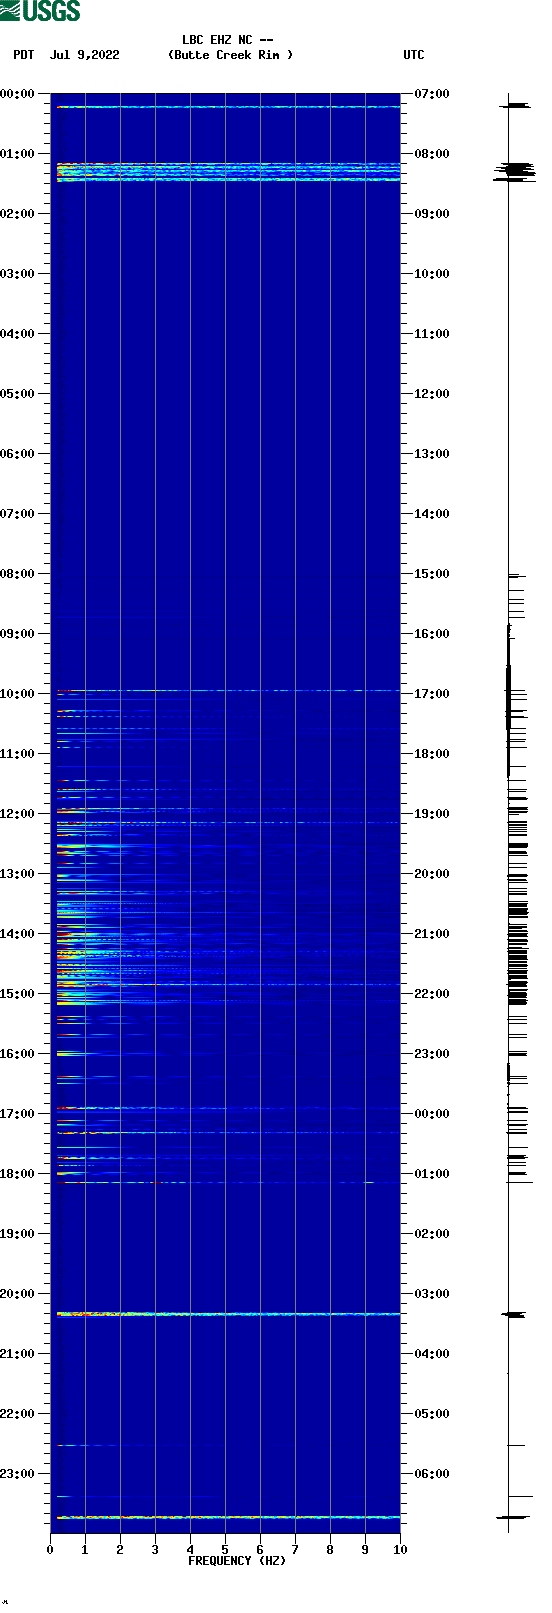Click the '06:00' PDT time label
Screen dimensions: 552x1613
click(18, 454)
